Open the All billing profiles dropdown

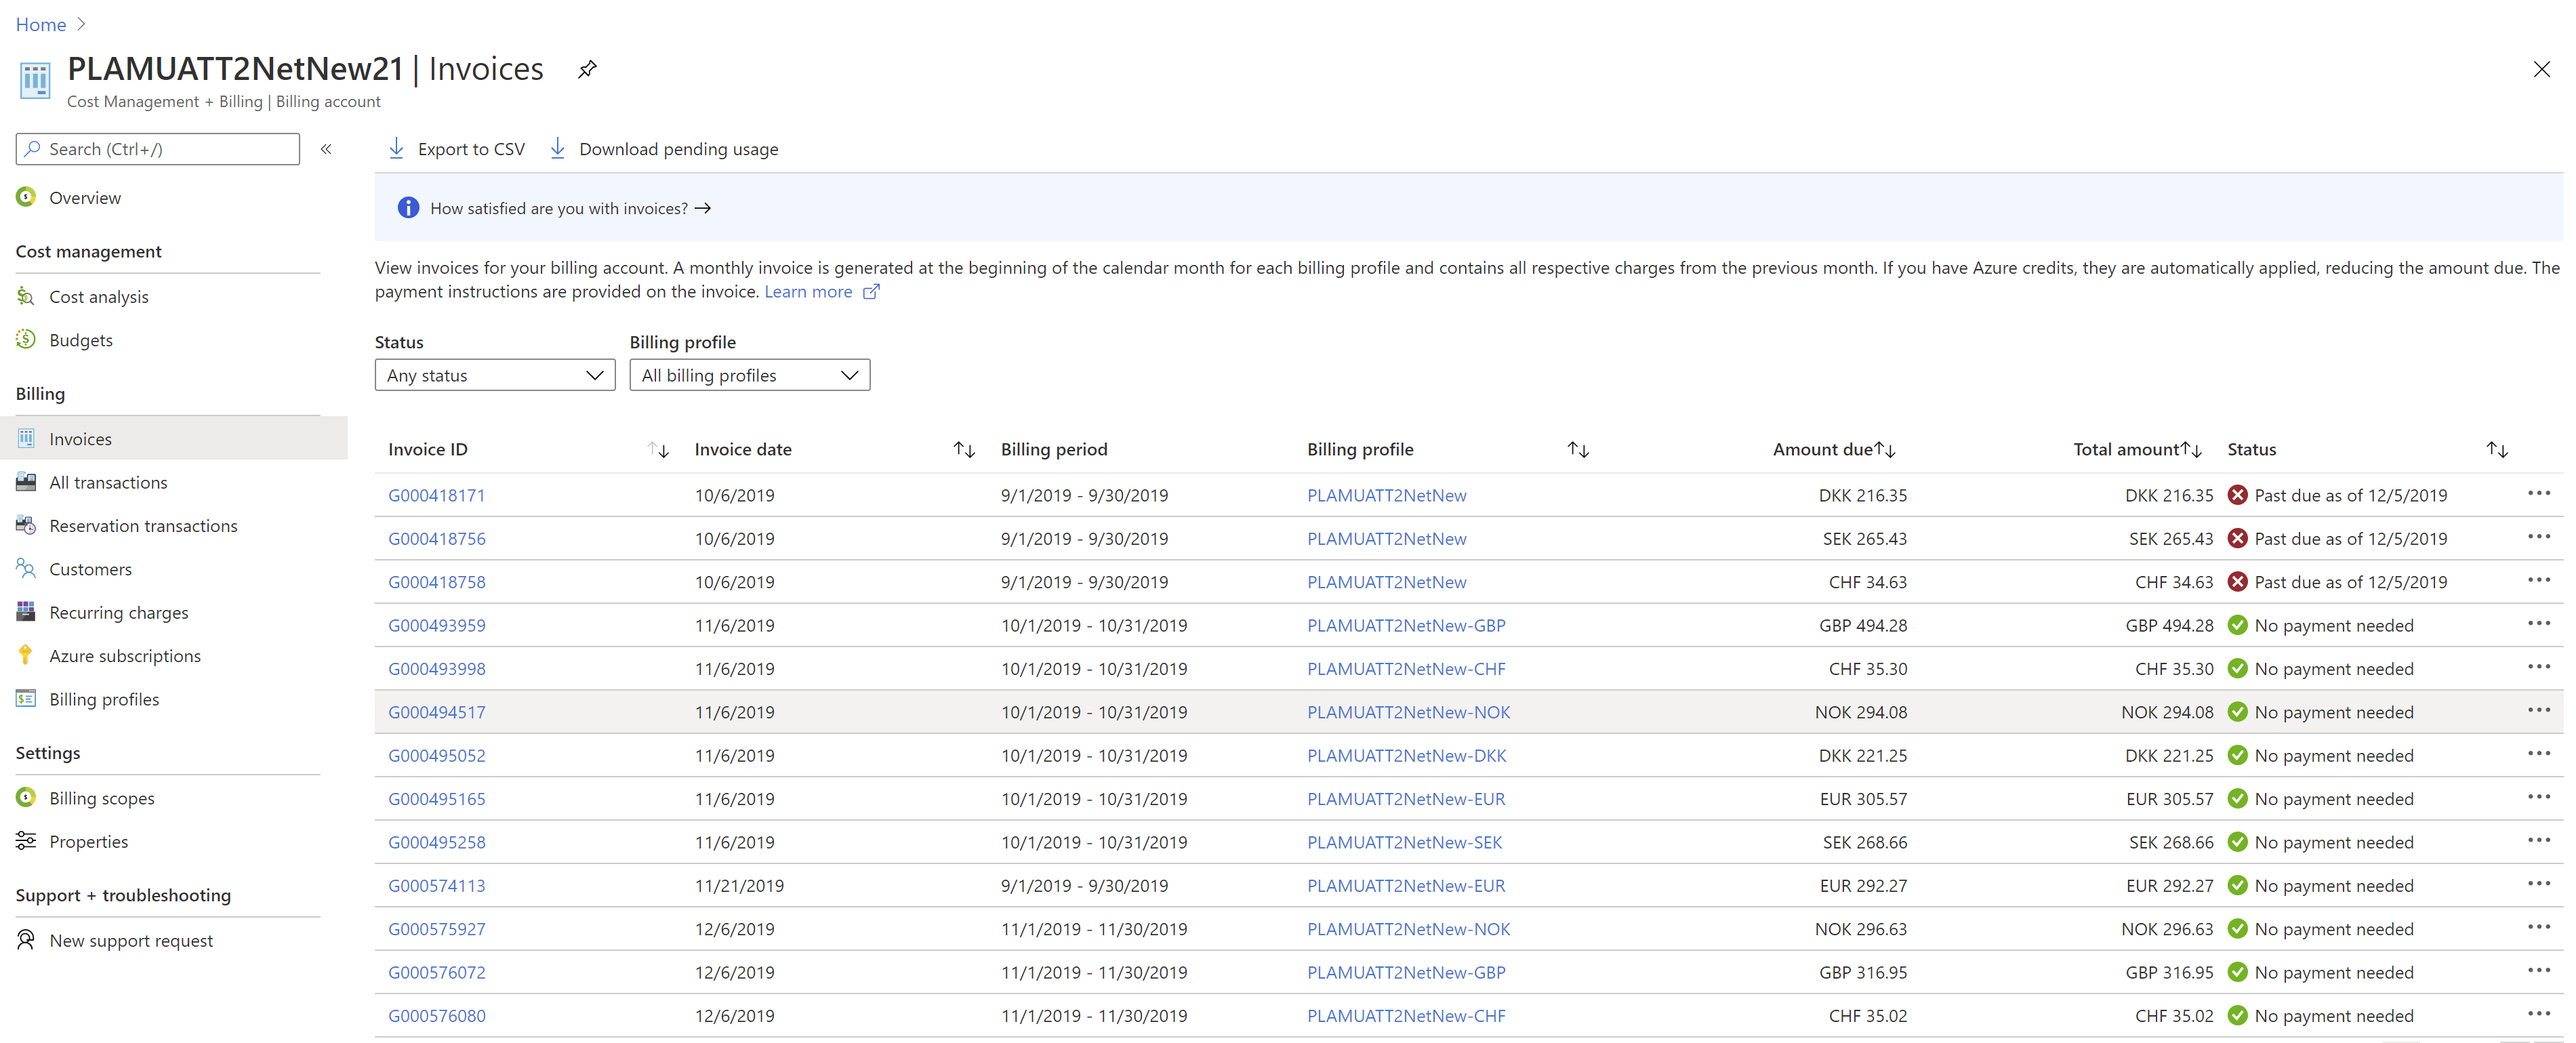click(750, 375)
